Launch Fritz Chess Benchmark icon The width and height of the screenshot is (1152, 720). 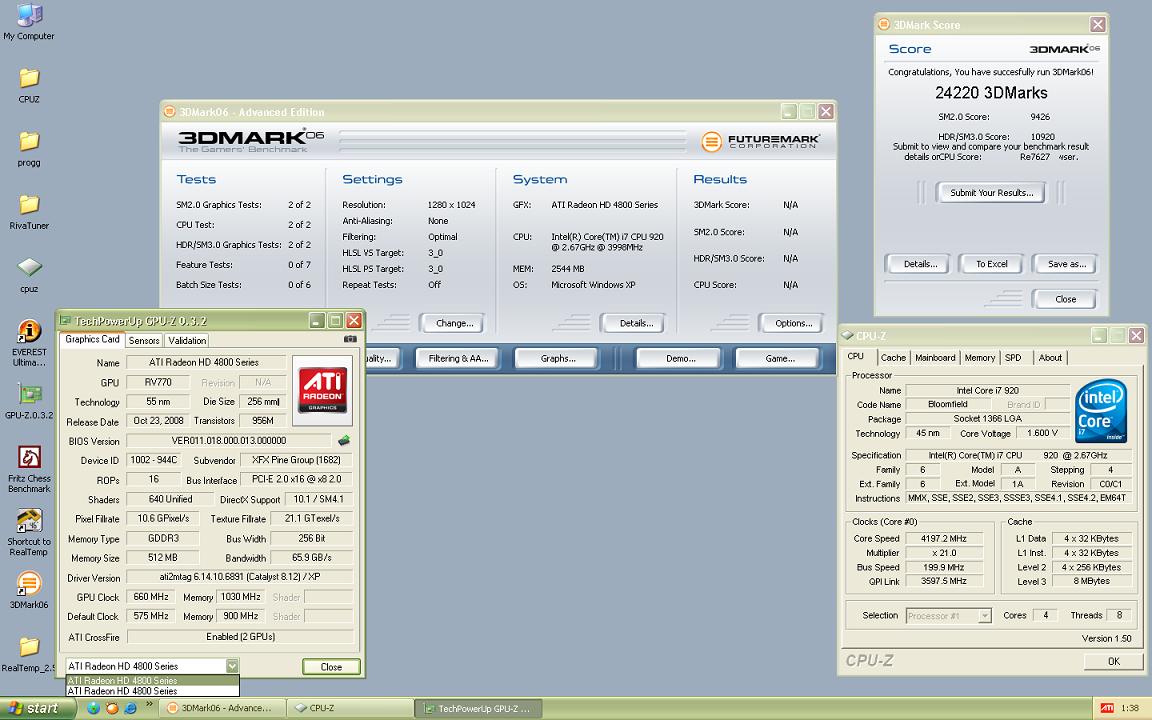[x=29, y=469]
